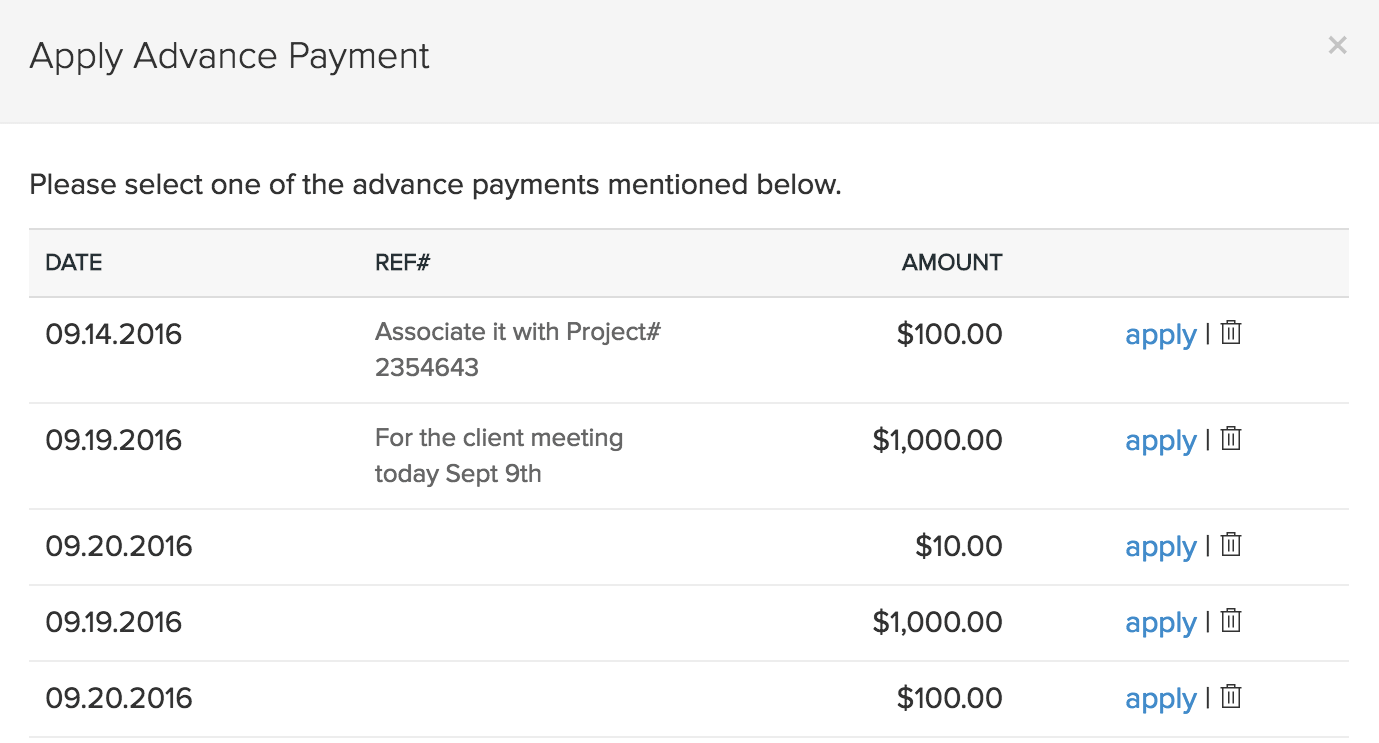Delete the $10.00 advance payment
This screenshot has width=1379, height=743.
pos(1231,545)
